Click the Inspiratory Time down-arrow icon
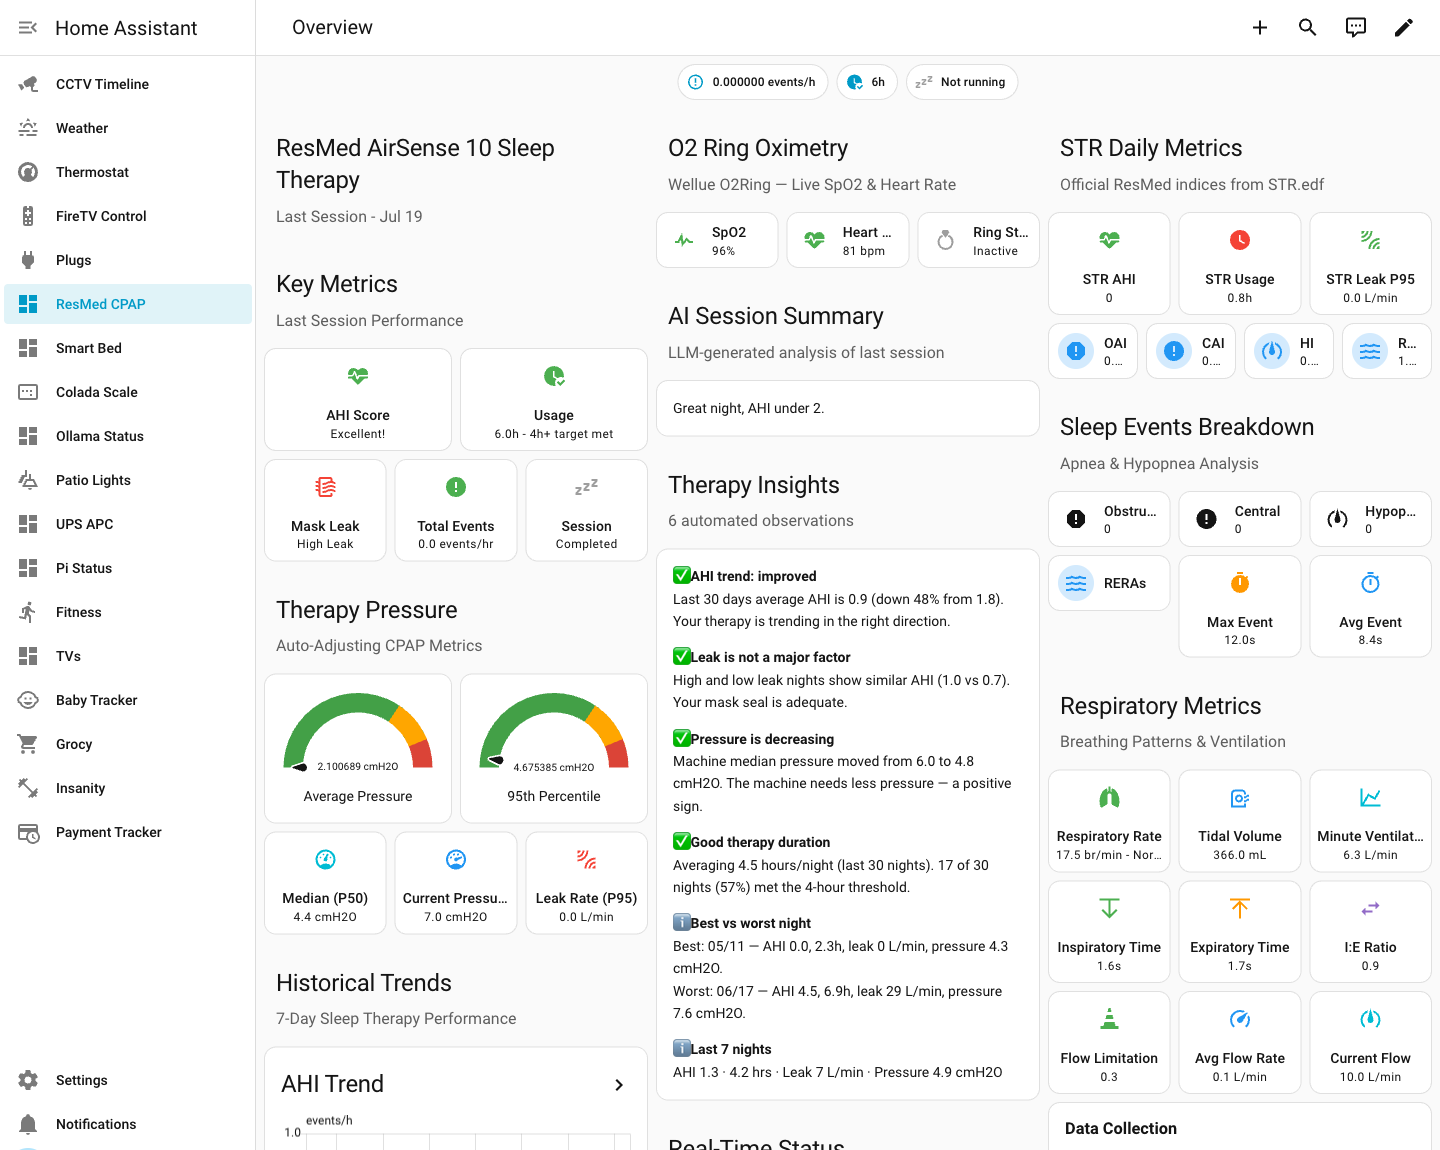 click(x=1109, y=908)
